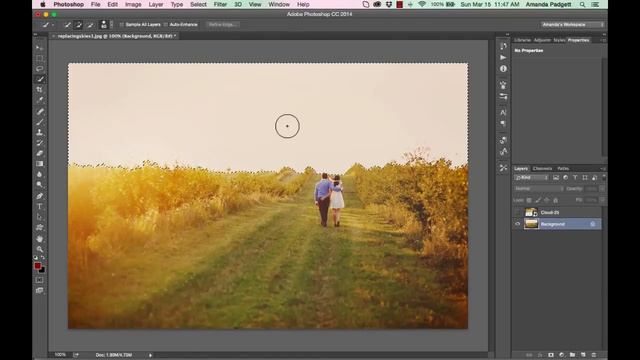Open the Paragraph panel icon
The width and height of the screenshot is (640, 360).
[x=503, y=123]
